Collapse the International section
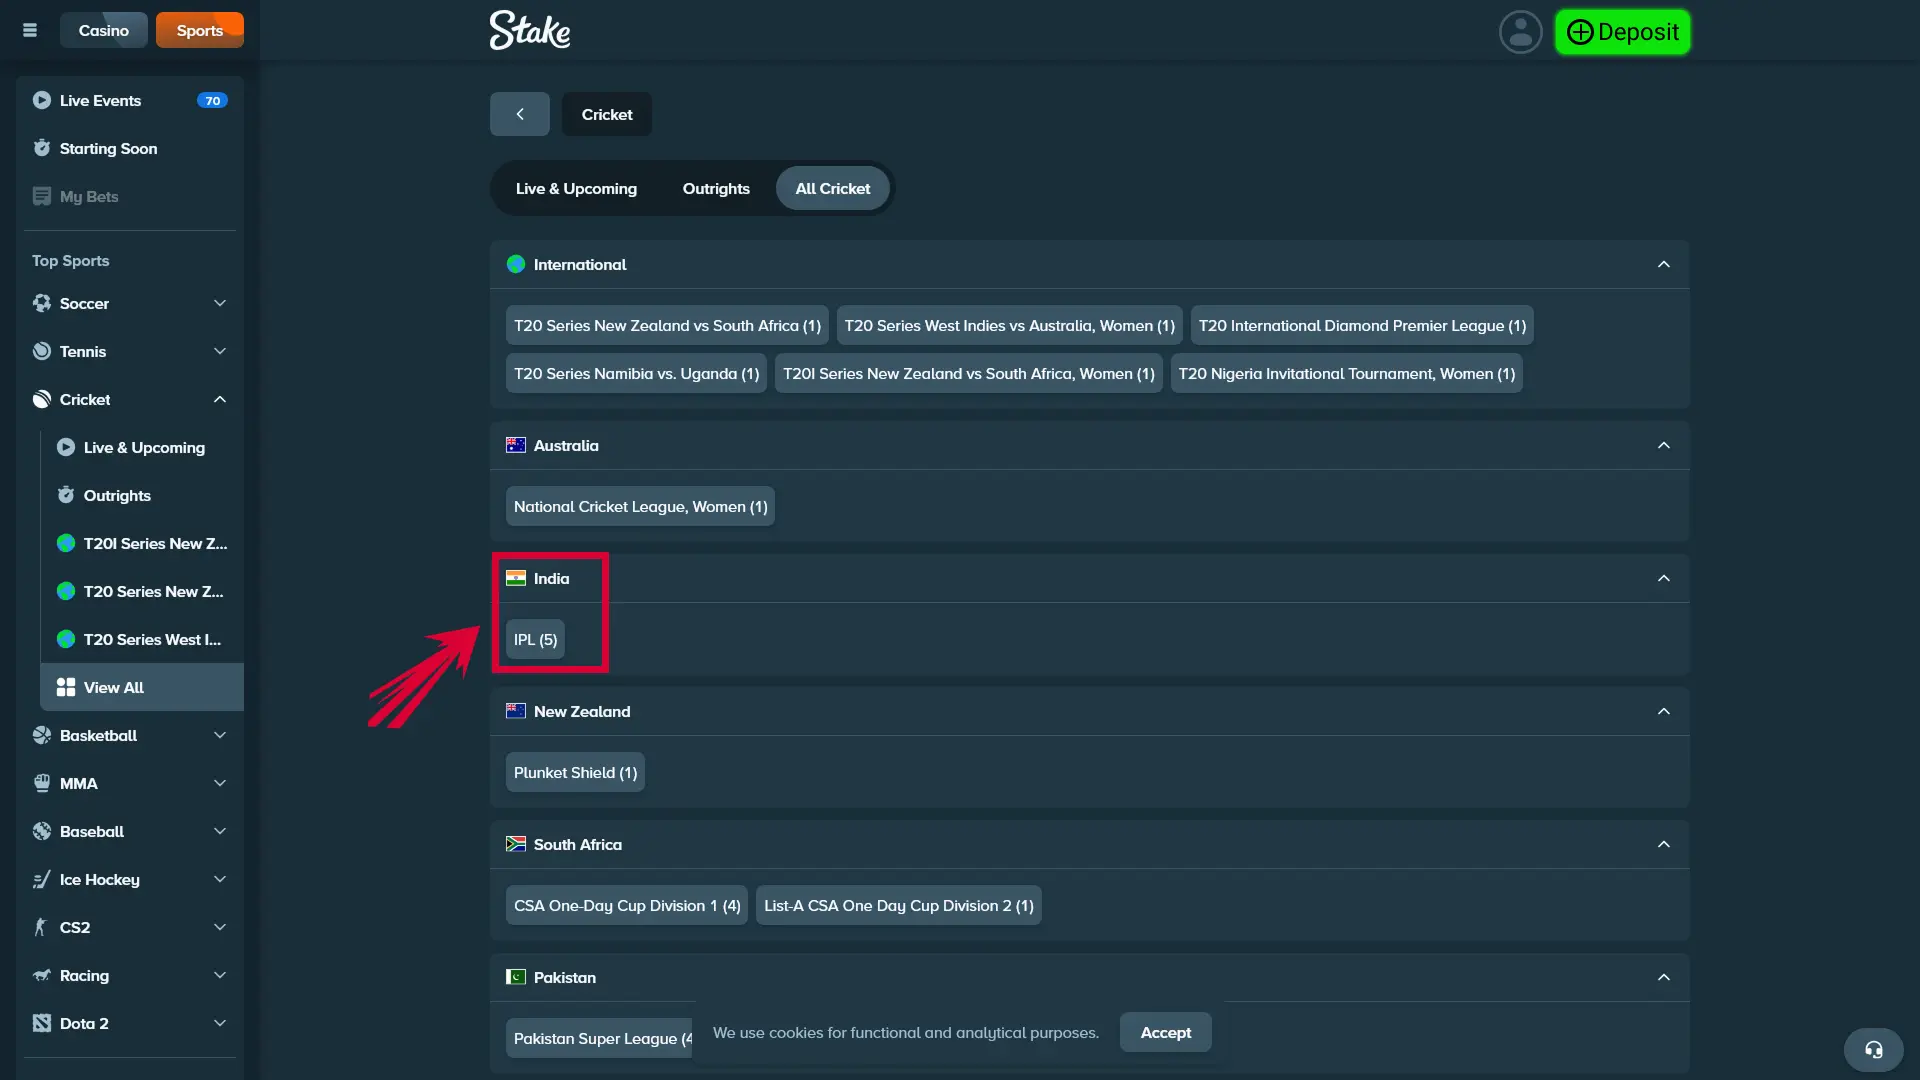Screen dimensions: 1920x1080 coord(1663,264)
